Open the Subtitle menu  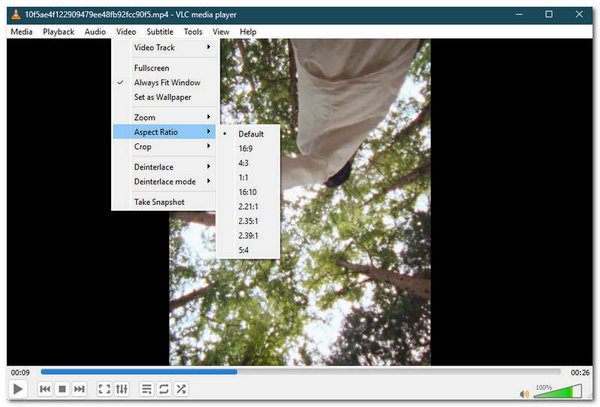(x=159, y=32)
